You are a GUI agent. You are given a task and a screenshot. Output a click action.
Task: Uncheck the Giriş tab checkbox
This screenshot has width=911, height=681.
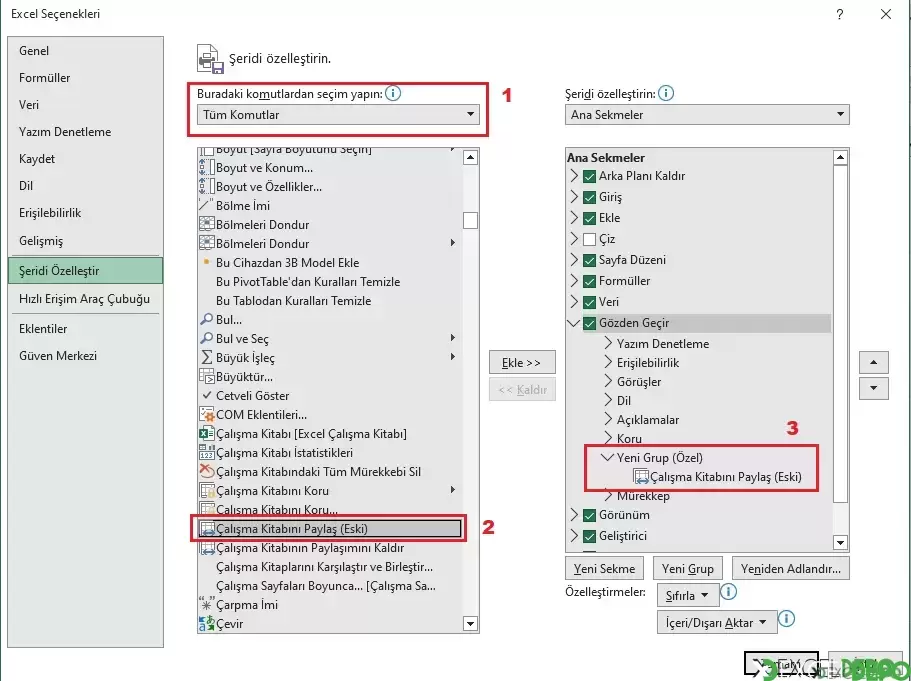[589, 197]
